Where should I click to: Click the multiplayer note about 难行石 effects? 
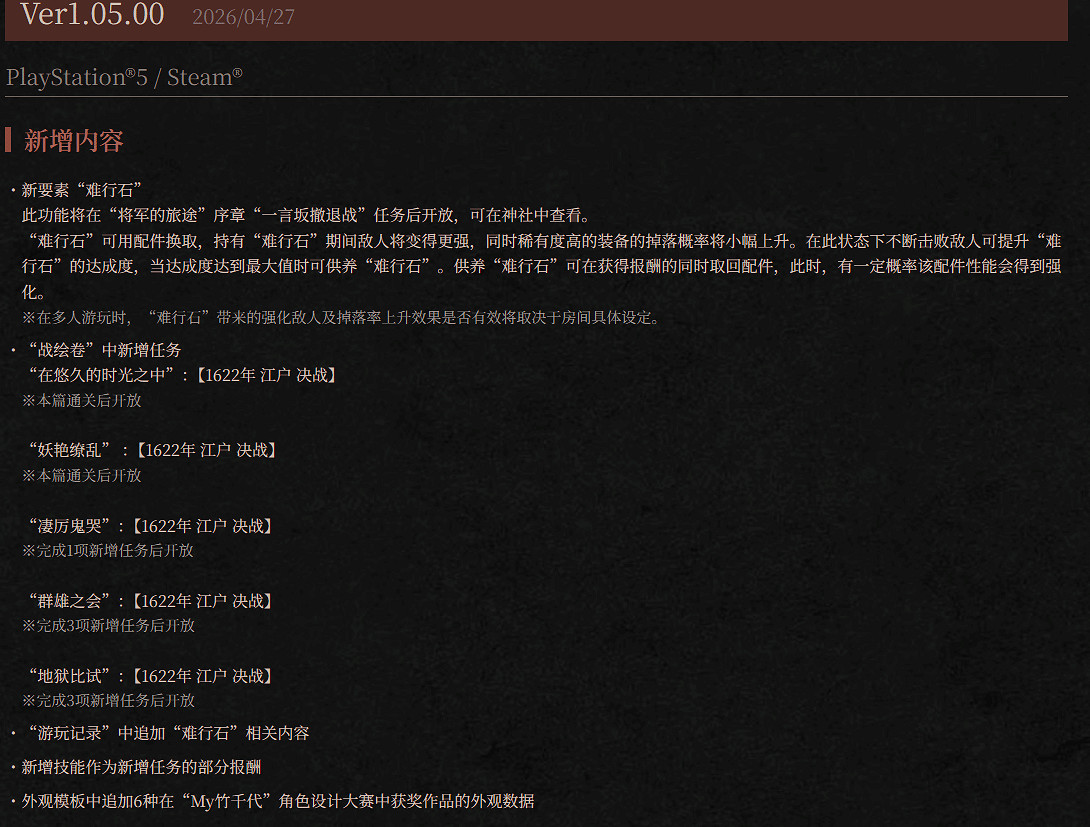click(340, 317)
